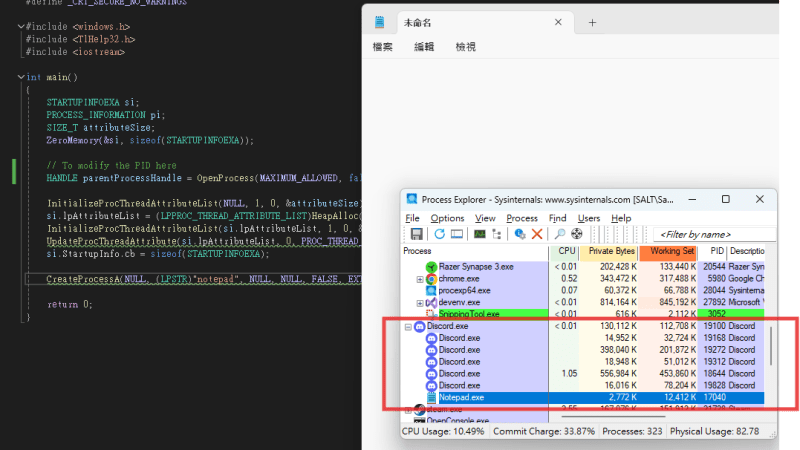Click the Processes: 323 status entry
800x450 pixels.
632,432
